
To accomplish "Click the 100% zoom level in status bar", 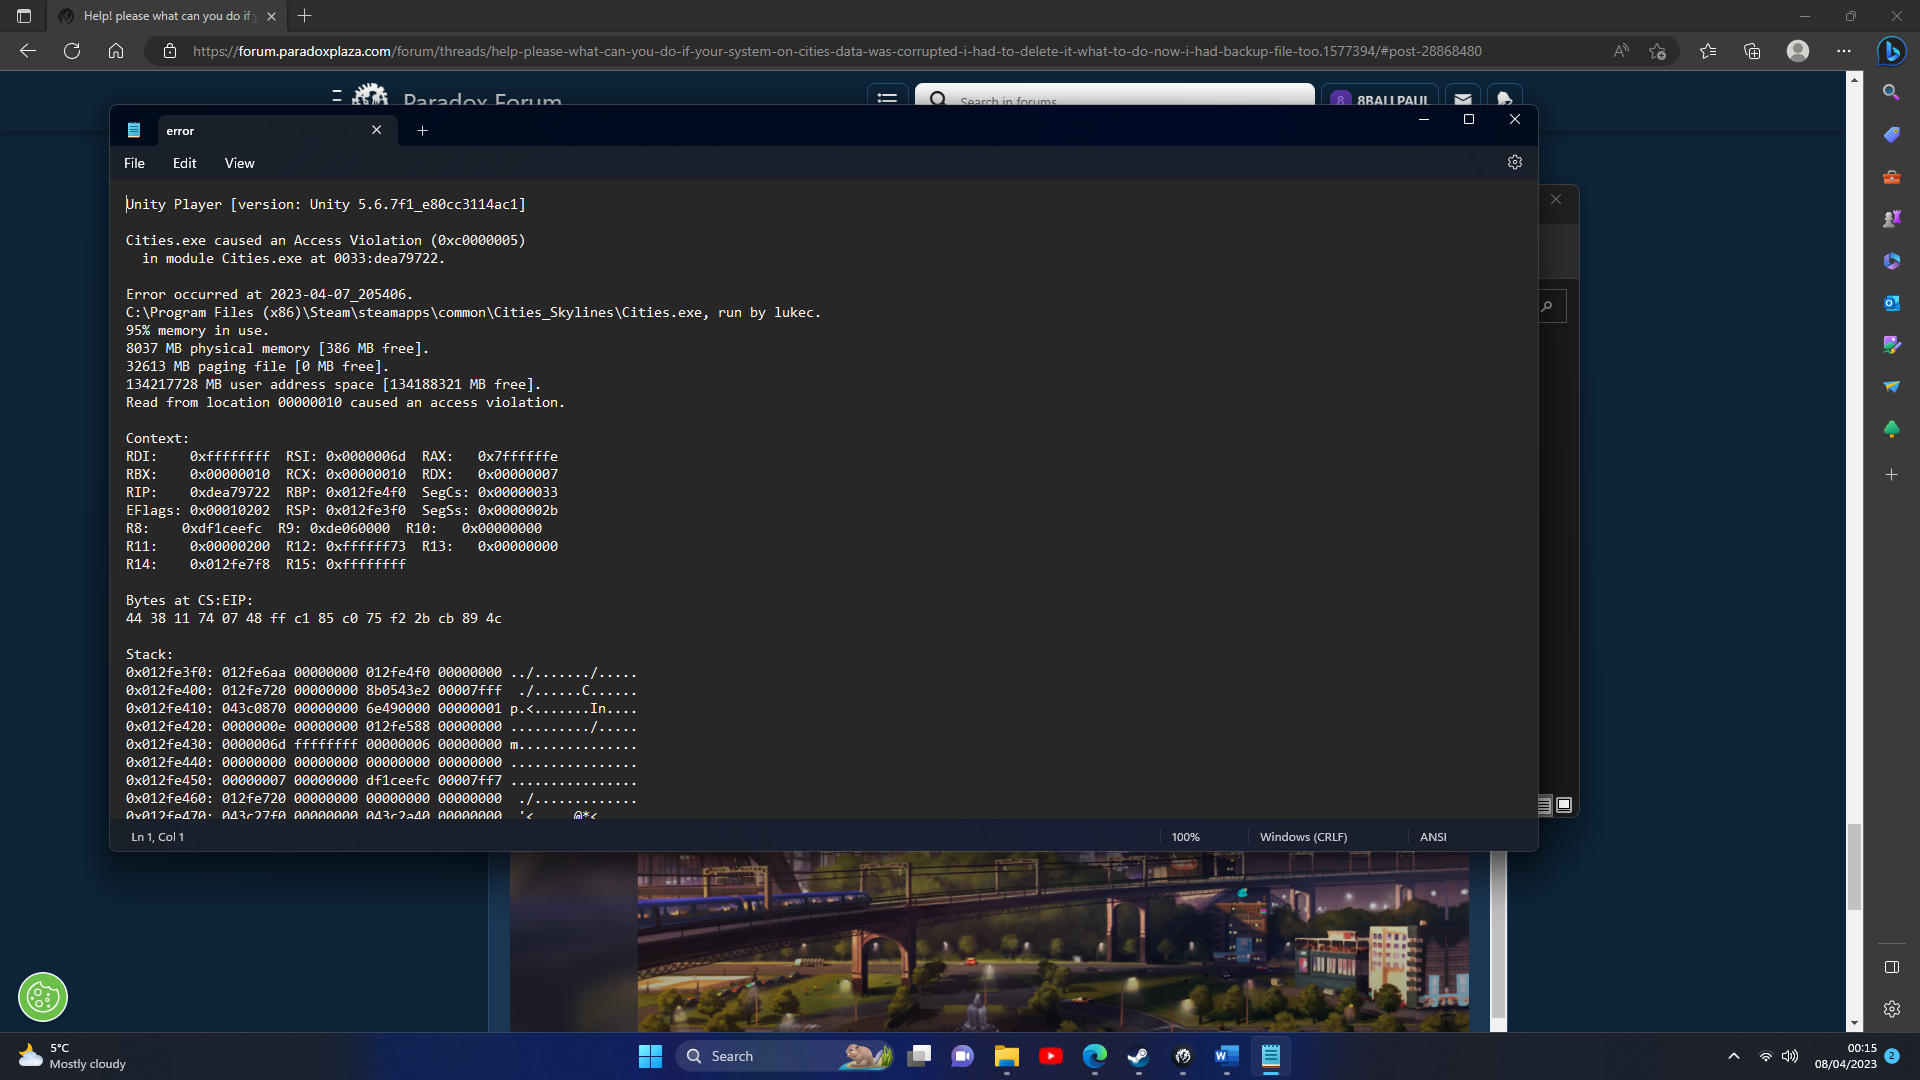I will pyautogui.click(x=1185, y=837).
